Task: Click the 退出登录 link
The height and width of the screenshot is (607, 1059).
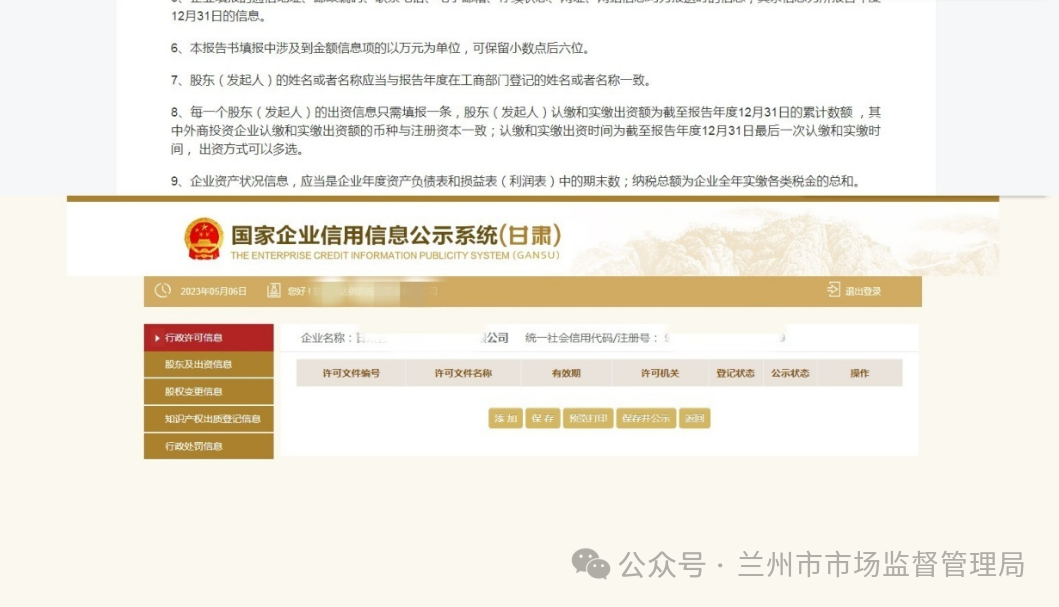Action: (862, 291)
